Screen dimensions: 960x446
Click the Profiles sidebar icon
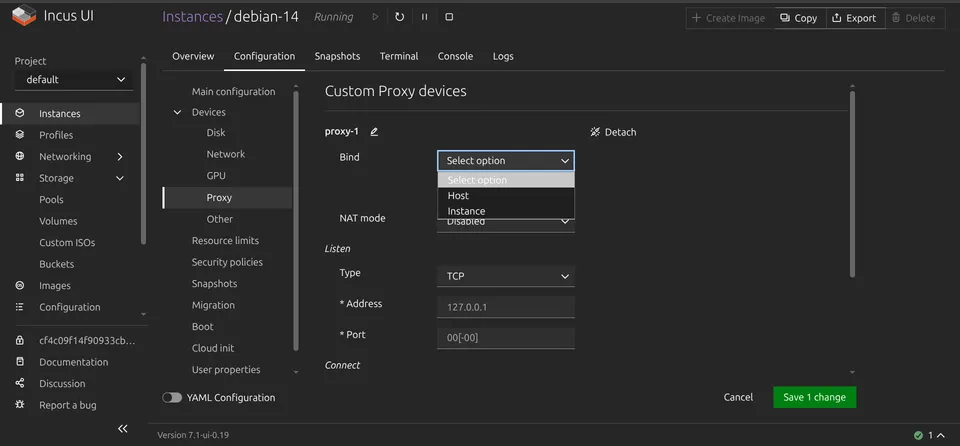click(20, 135)
